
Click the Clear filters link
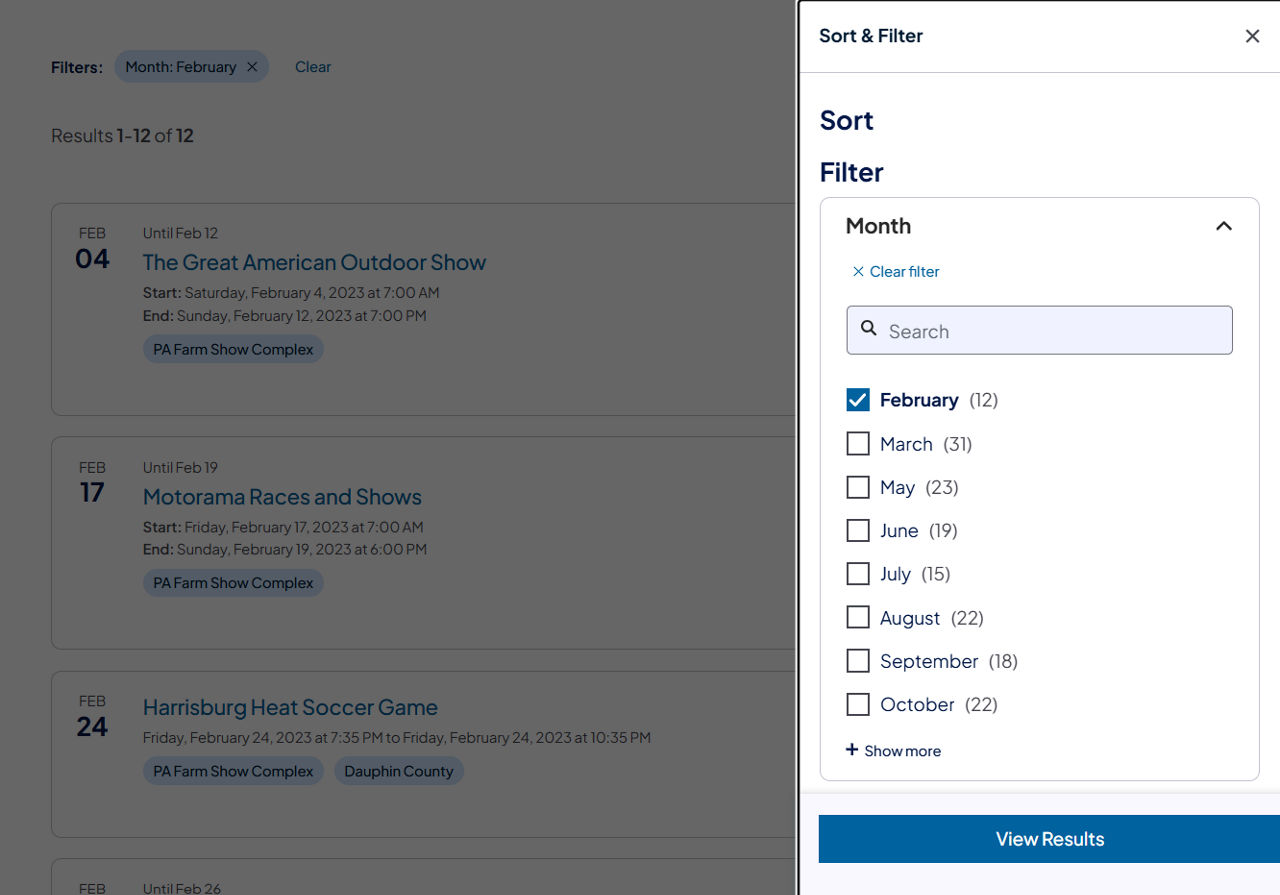[x=313, y=67]
